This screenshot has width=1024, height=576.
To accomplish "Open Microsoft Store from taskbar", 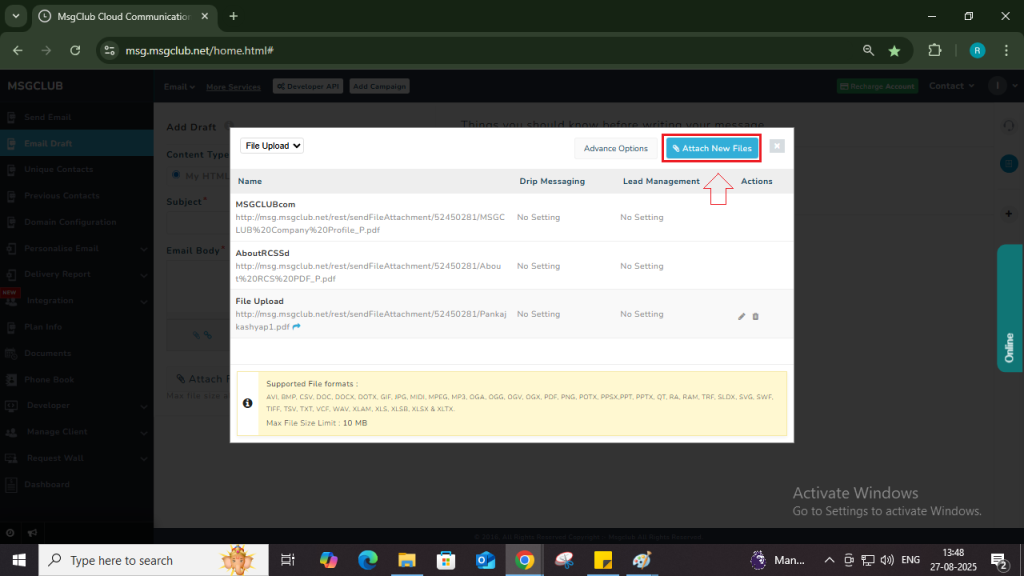I will click(446, 560).
